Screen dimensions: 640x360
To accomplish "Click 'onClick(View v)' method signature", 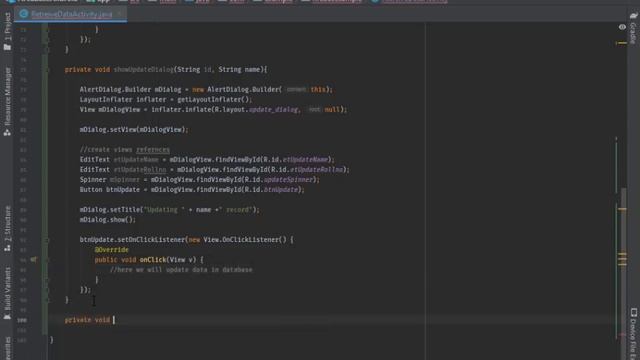I will [168, 260].
